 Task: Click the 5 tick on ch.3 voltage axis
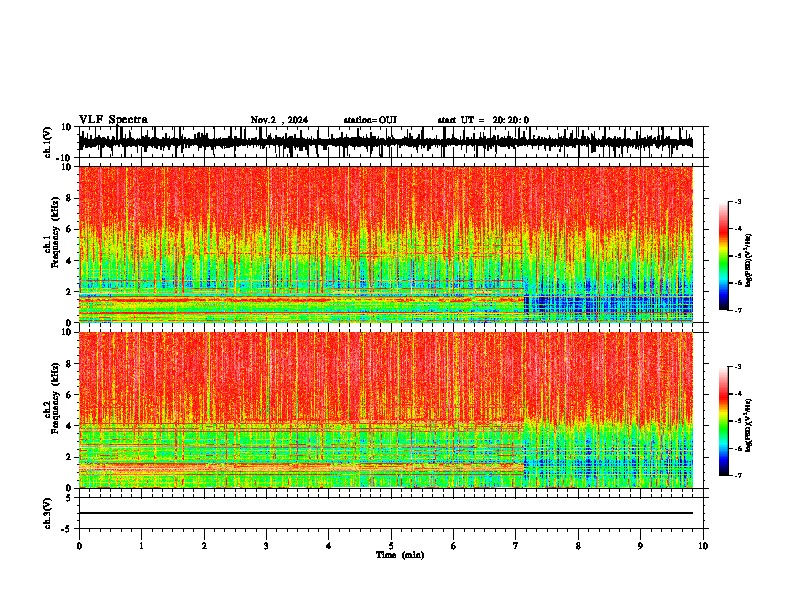(x=69, y=498)
